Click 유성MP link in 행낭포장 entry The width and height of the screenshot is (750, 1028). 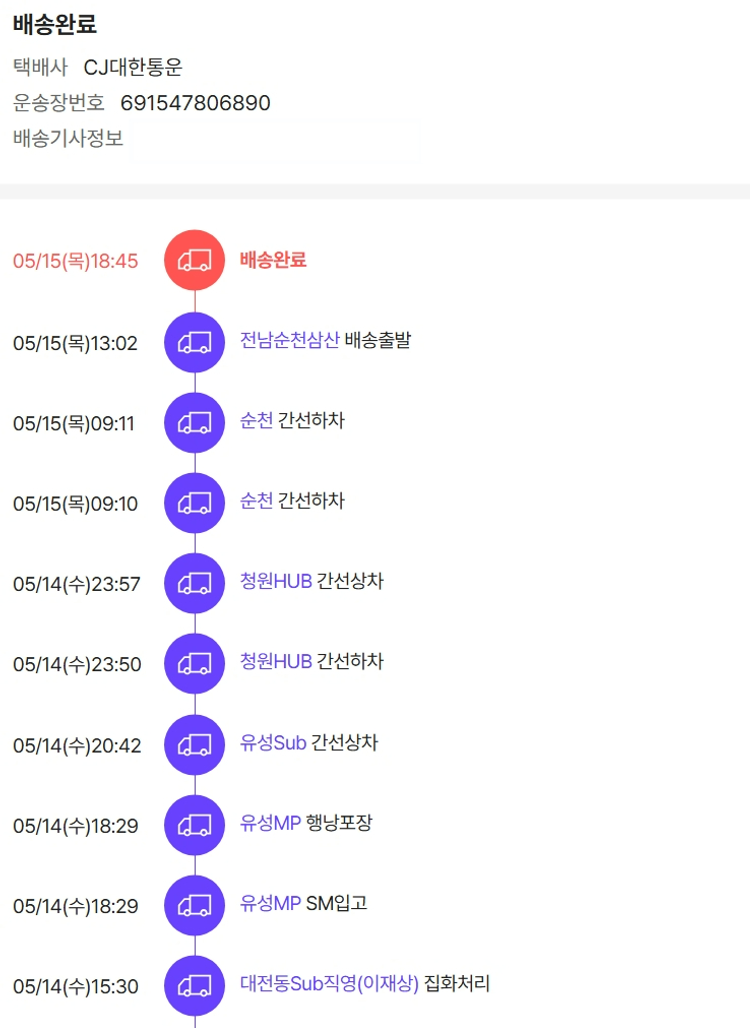[x=270, y=823]
